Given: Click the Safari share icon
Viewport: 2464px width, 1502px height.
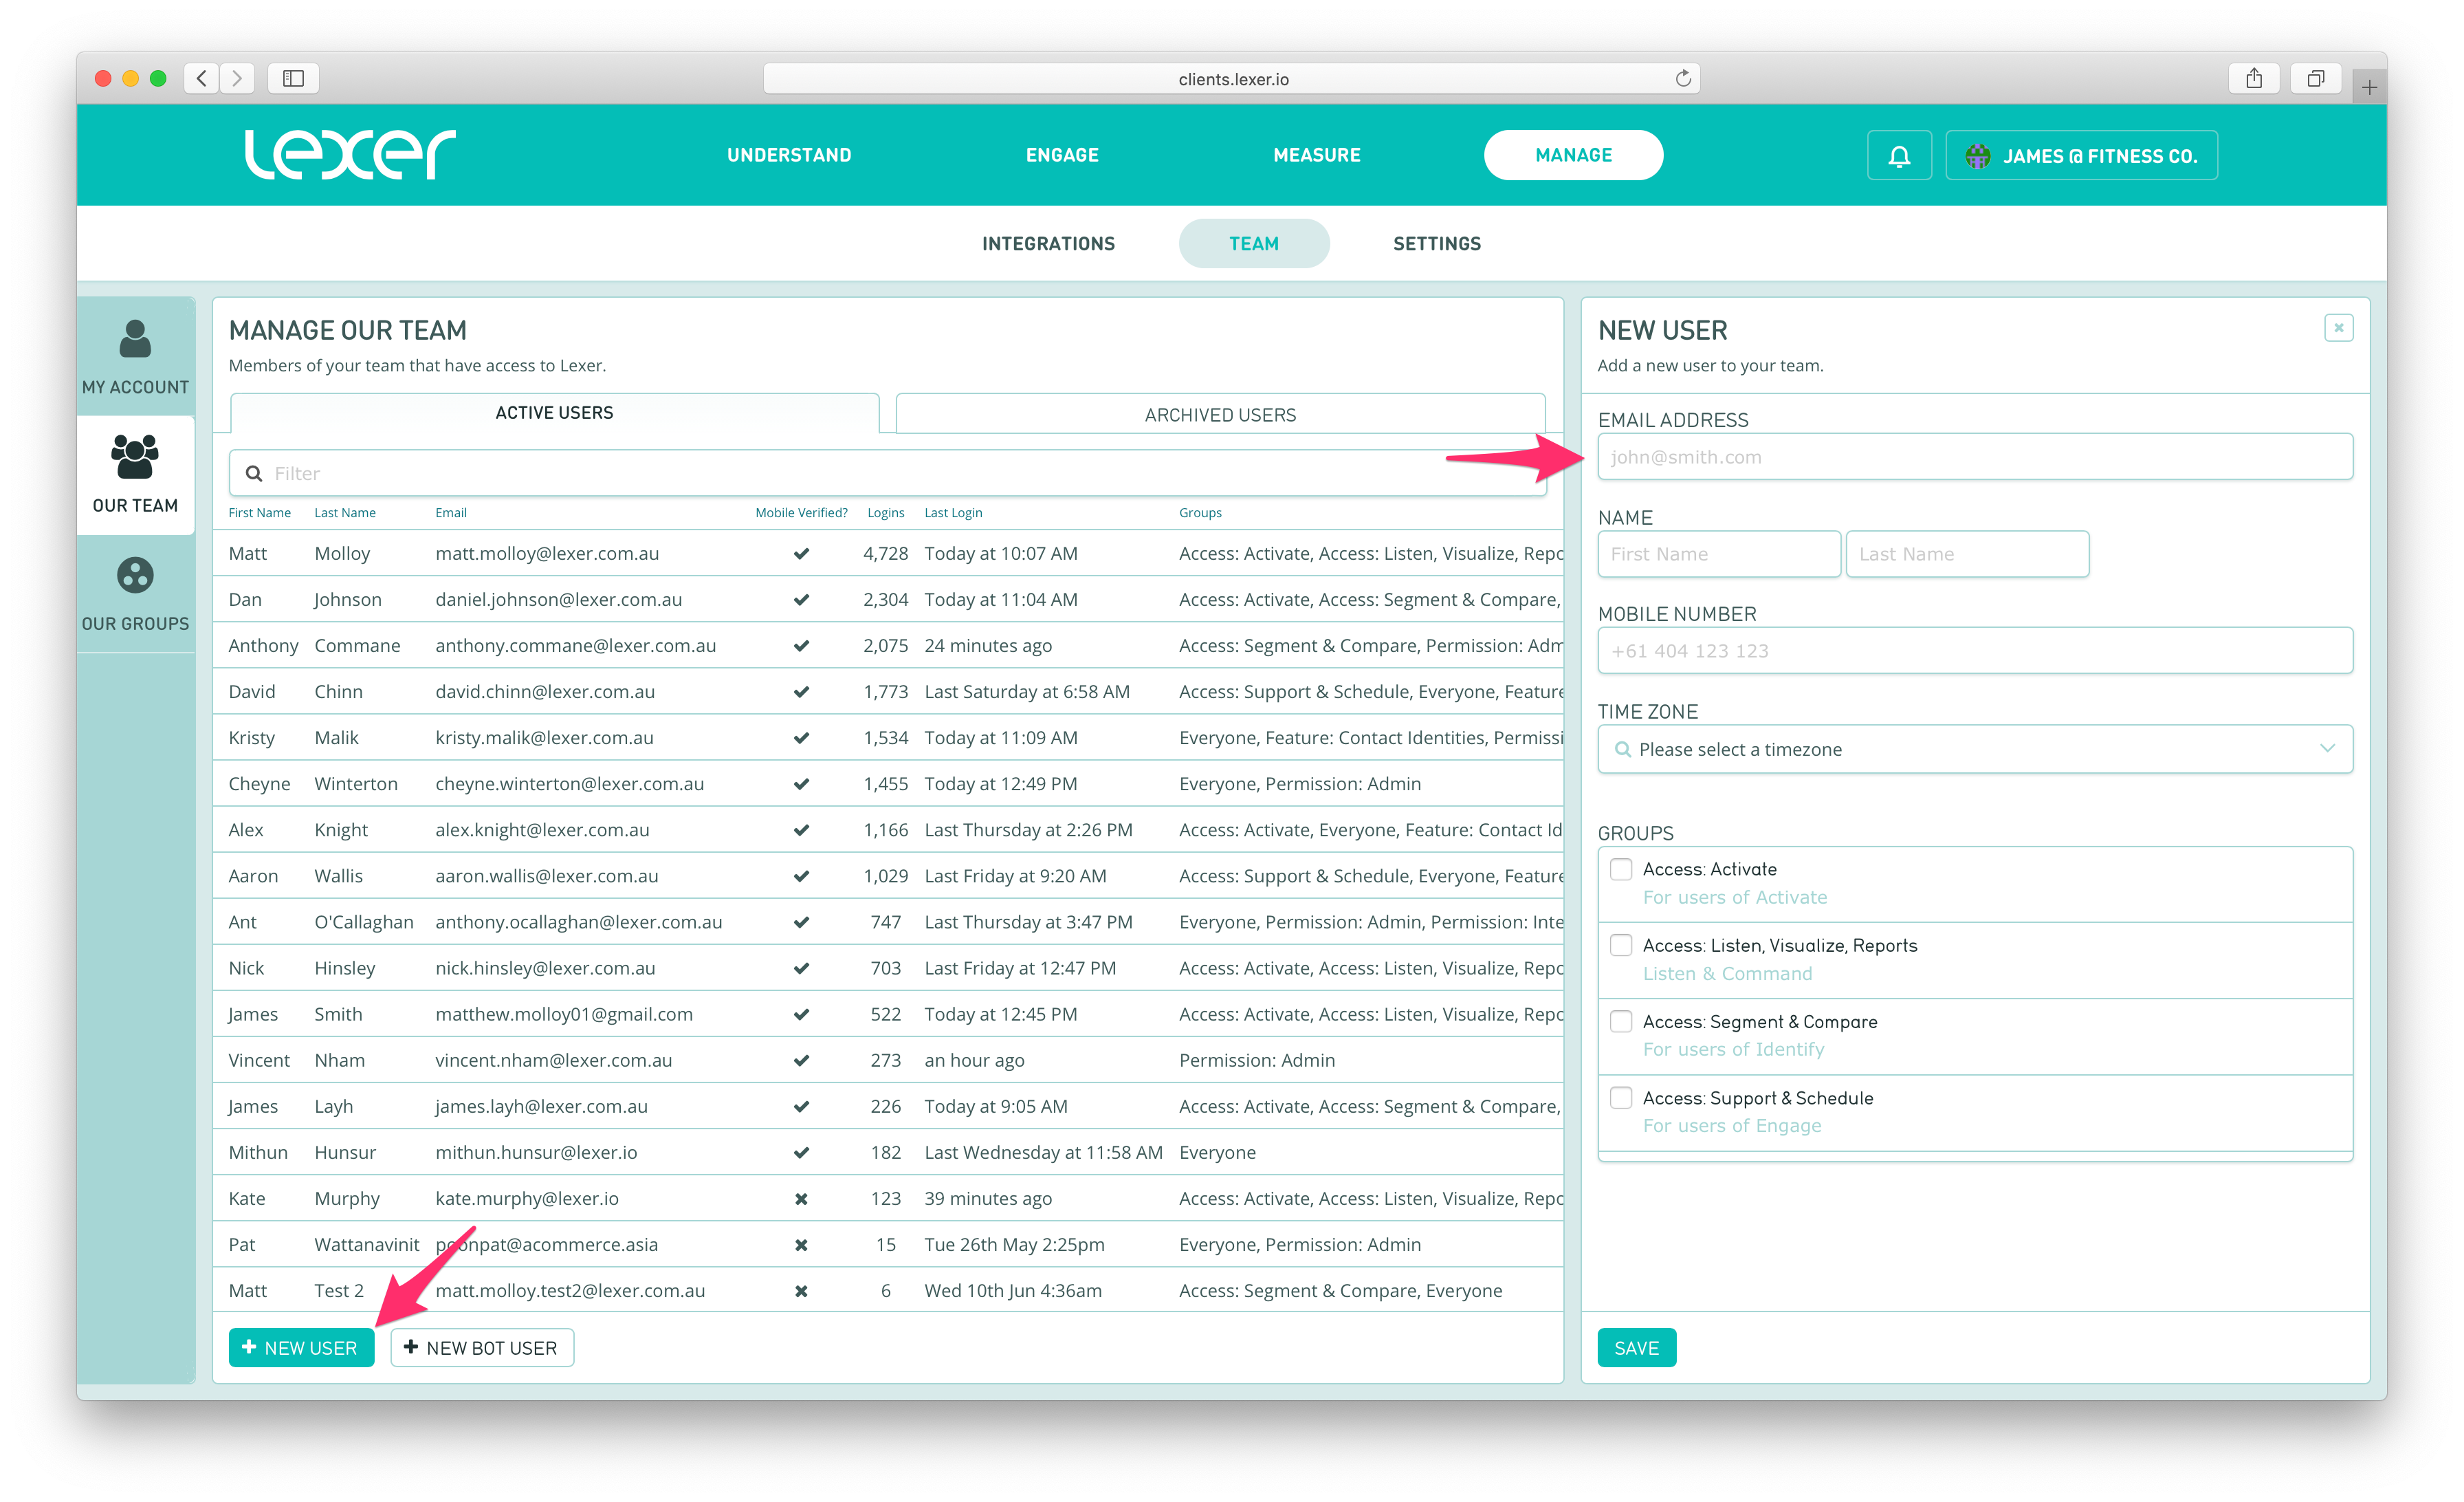Looking at the screenshot, I should pos(2253,78).
